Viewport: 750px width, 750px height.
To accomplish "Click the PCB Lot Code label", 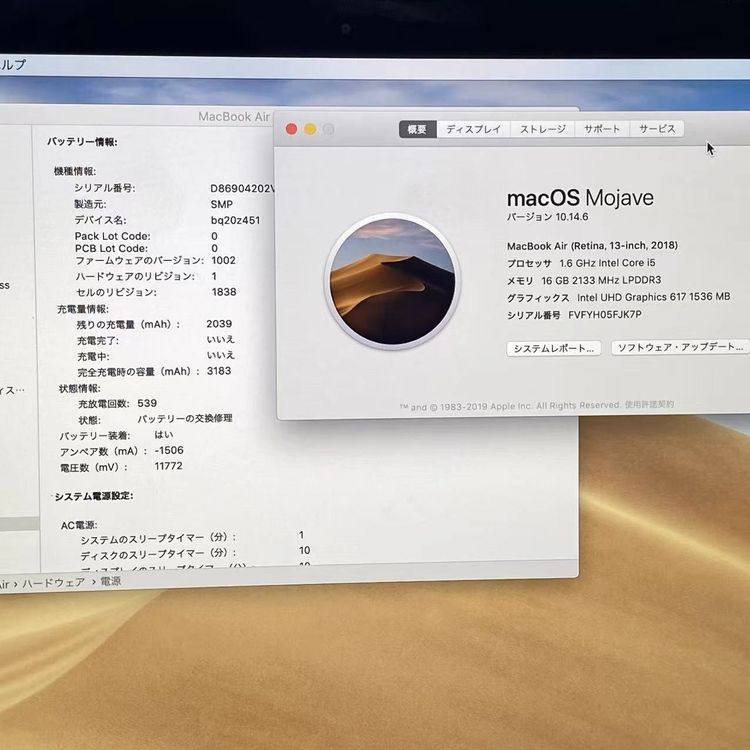I will (x=111, y=248).
